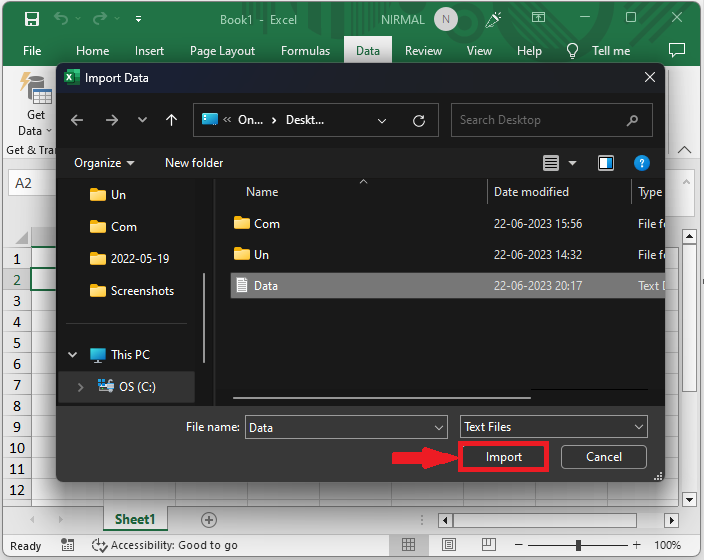Screen dimensions: 704x560
Task: Open the Page Layout tab
Action: (x=222, y=51)
